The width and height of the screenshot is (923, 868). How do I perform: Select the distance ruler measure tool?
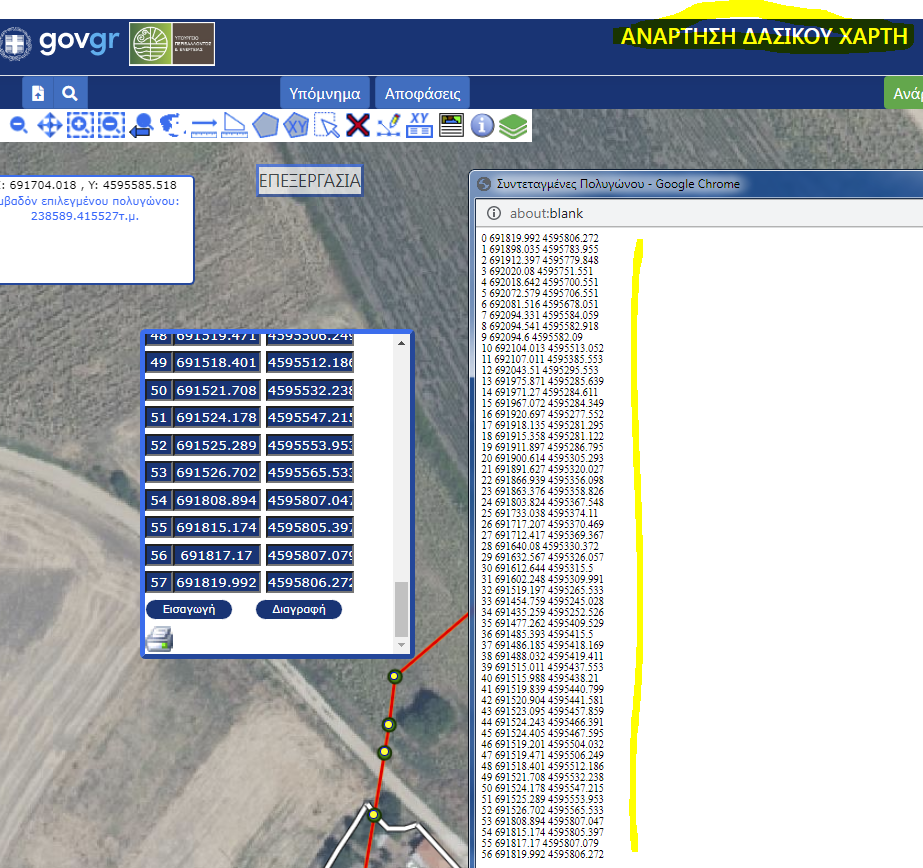coord(204,125)
